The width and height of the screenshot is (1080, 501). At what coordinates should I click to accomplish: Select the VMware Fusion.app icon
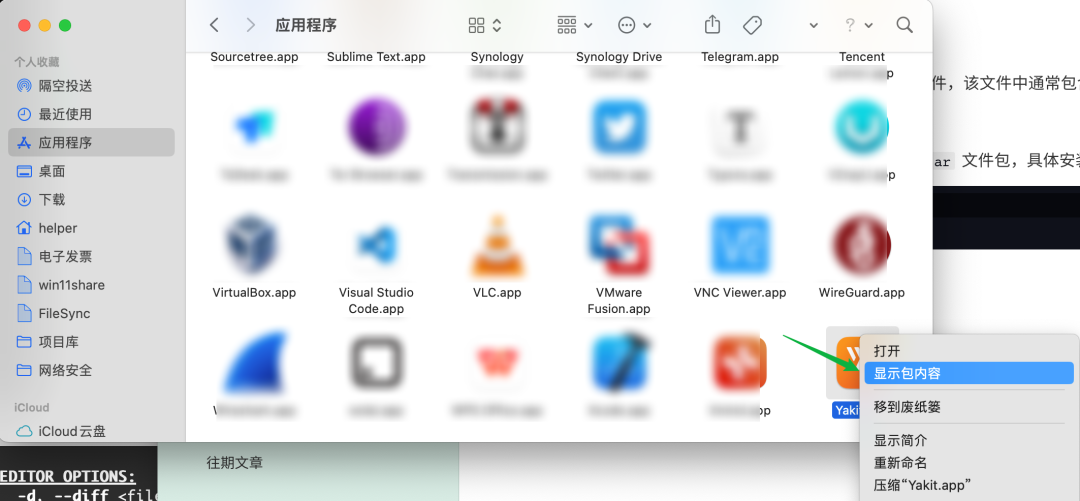pos(619,245)
